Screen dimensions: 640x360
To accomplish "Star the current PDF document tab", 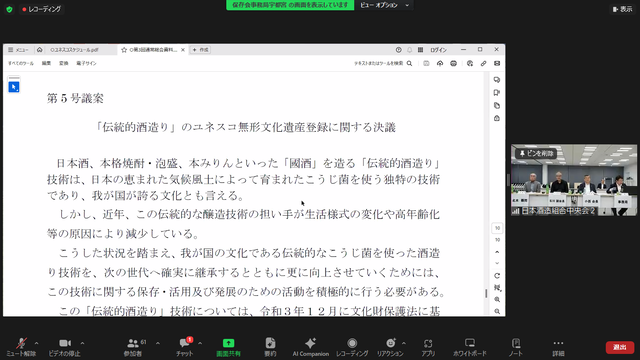I will coord(124,50).
